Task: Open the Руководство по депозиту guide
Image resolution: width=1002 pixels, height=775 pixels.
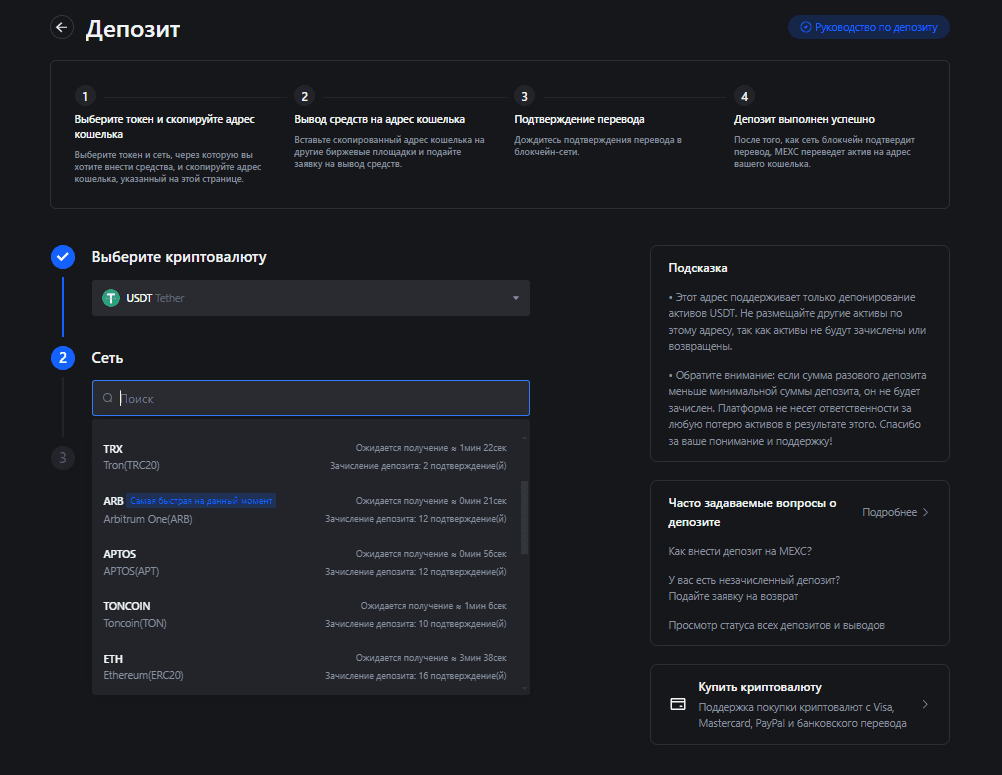Action: tap(868, 27)
